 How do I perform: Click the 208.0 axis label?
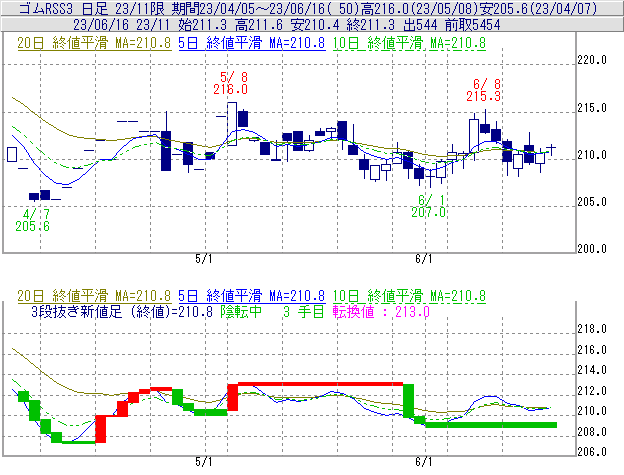click(592, 432)
